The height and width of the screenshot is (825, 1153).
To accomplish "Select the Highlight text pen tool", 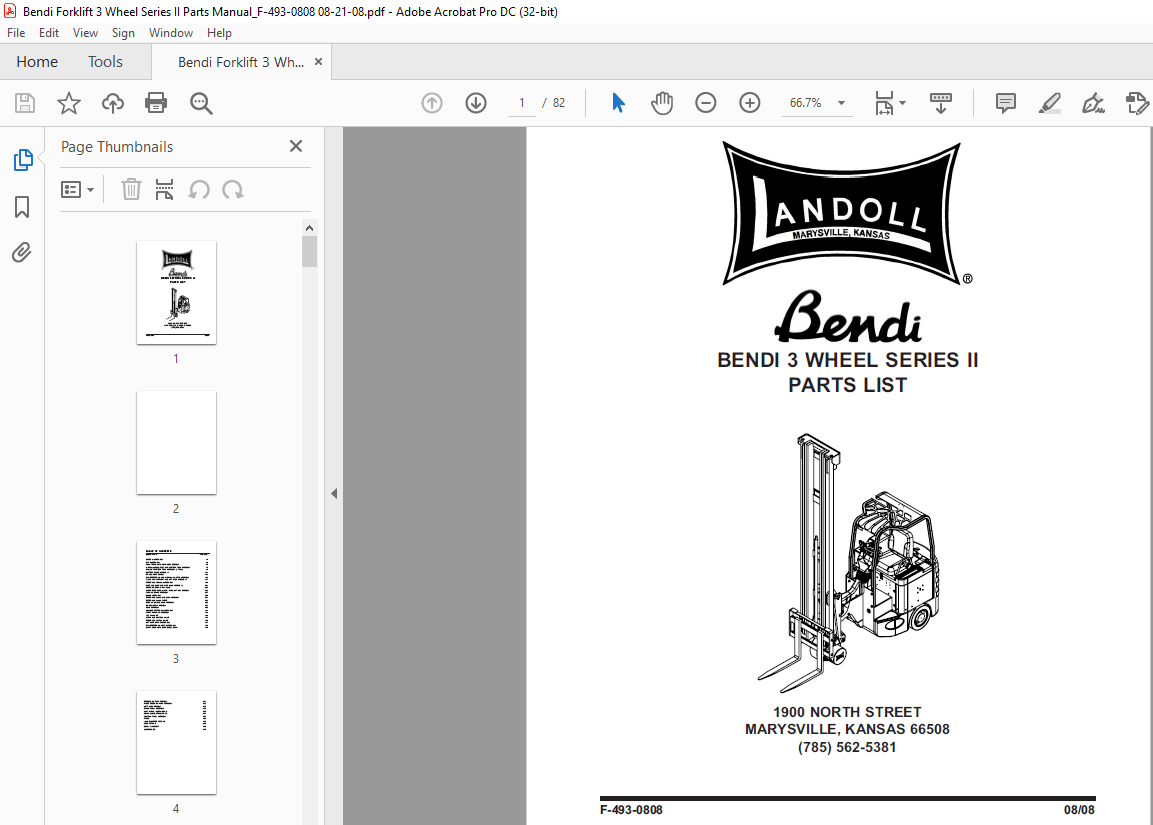I will tap(1049, 103).
